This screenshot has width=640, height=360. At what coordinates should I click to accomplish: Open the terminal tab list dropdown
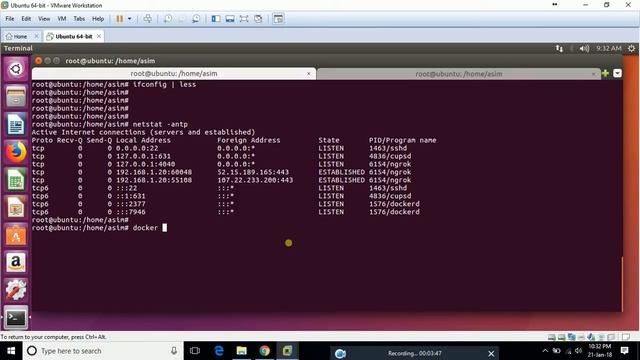[x=618, y=73]
